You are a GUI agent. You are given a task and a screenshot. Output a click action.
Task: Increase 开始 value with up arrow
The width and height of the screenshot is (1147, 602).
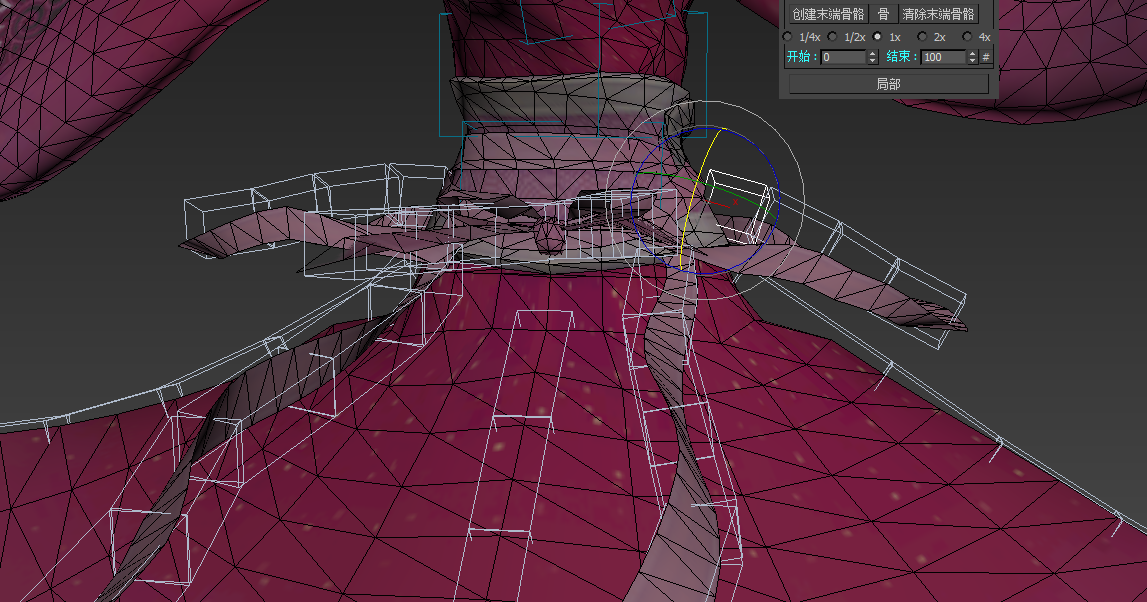click(872, 54)
